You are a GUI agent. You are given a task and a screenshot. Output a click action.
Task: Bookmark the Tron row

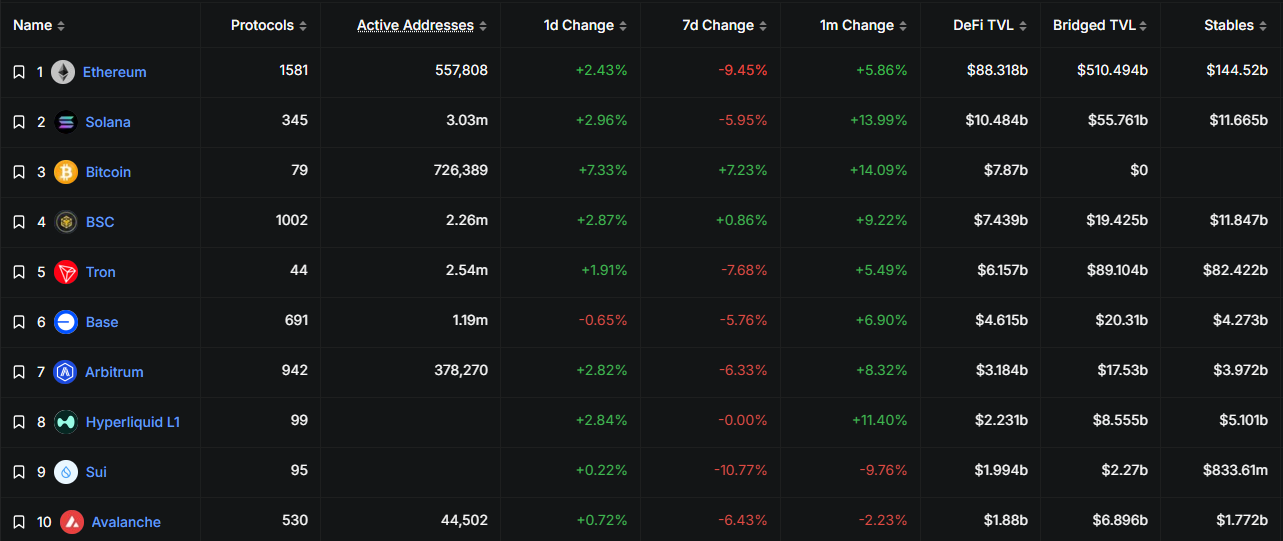point(18,272)
